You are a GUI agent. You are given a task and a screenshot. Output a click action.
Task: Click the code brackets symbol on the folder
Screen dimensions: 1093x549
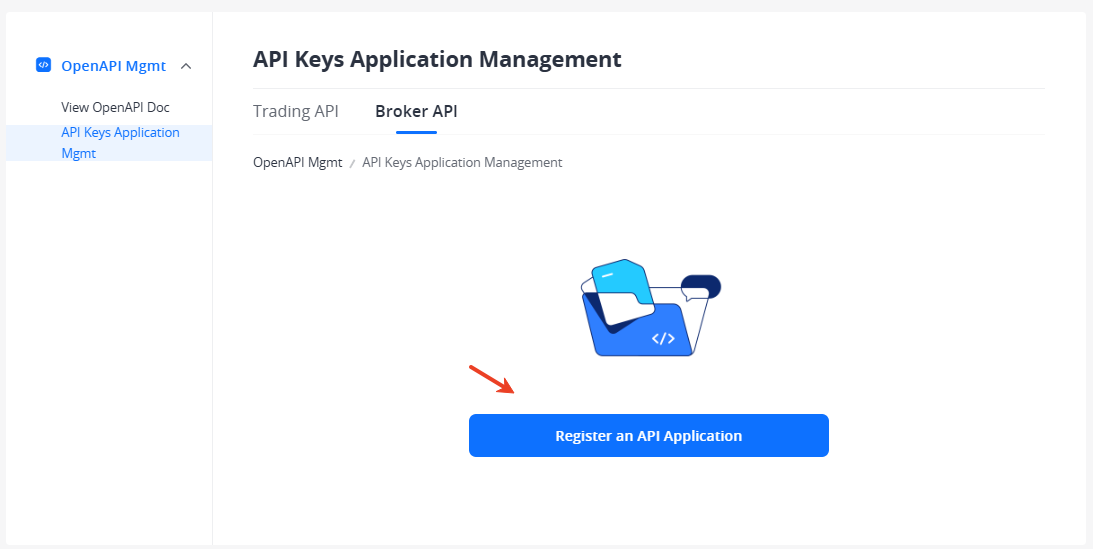click(663, 338)
